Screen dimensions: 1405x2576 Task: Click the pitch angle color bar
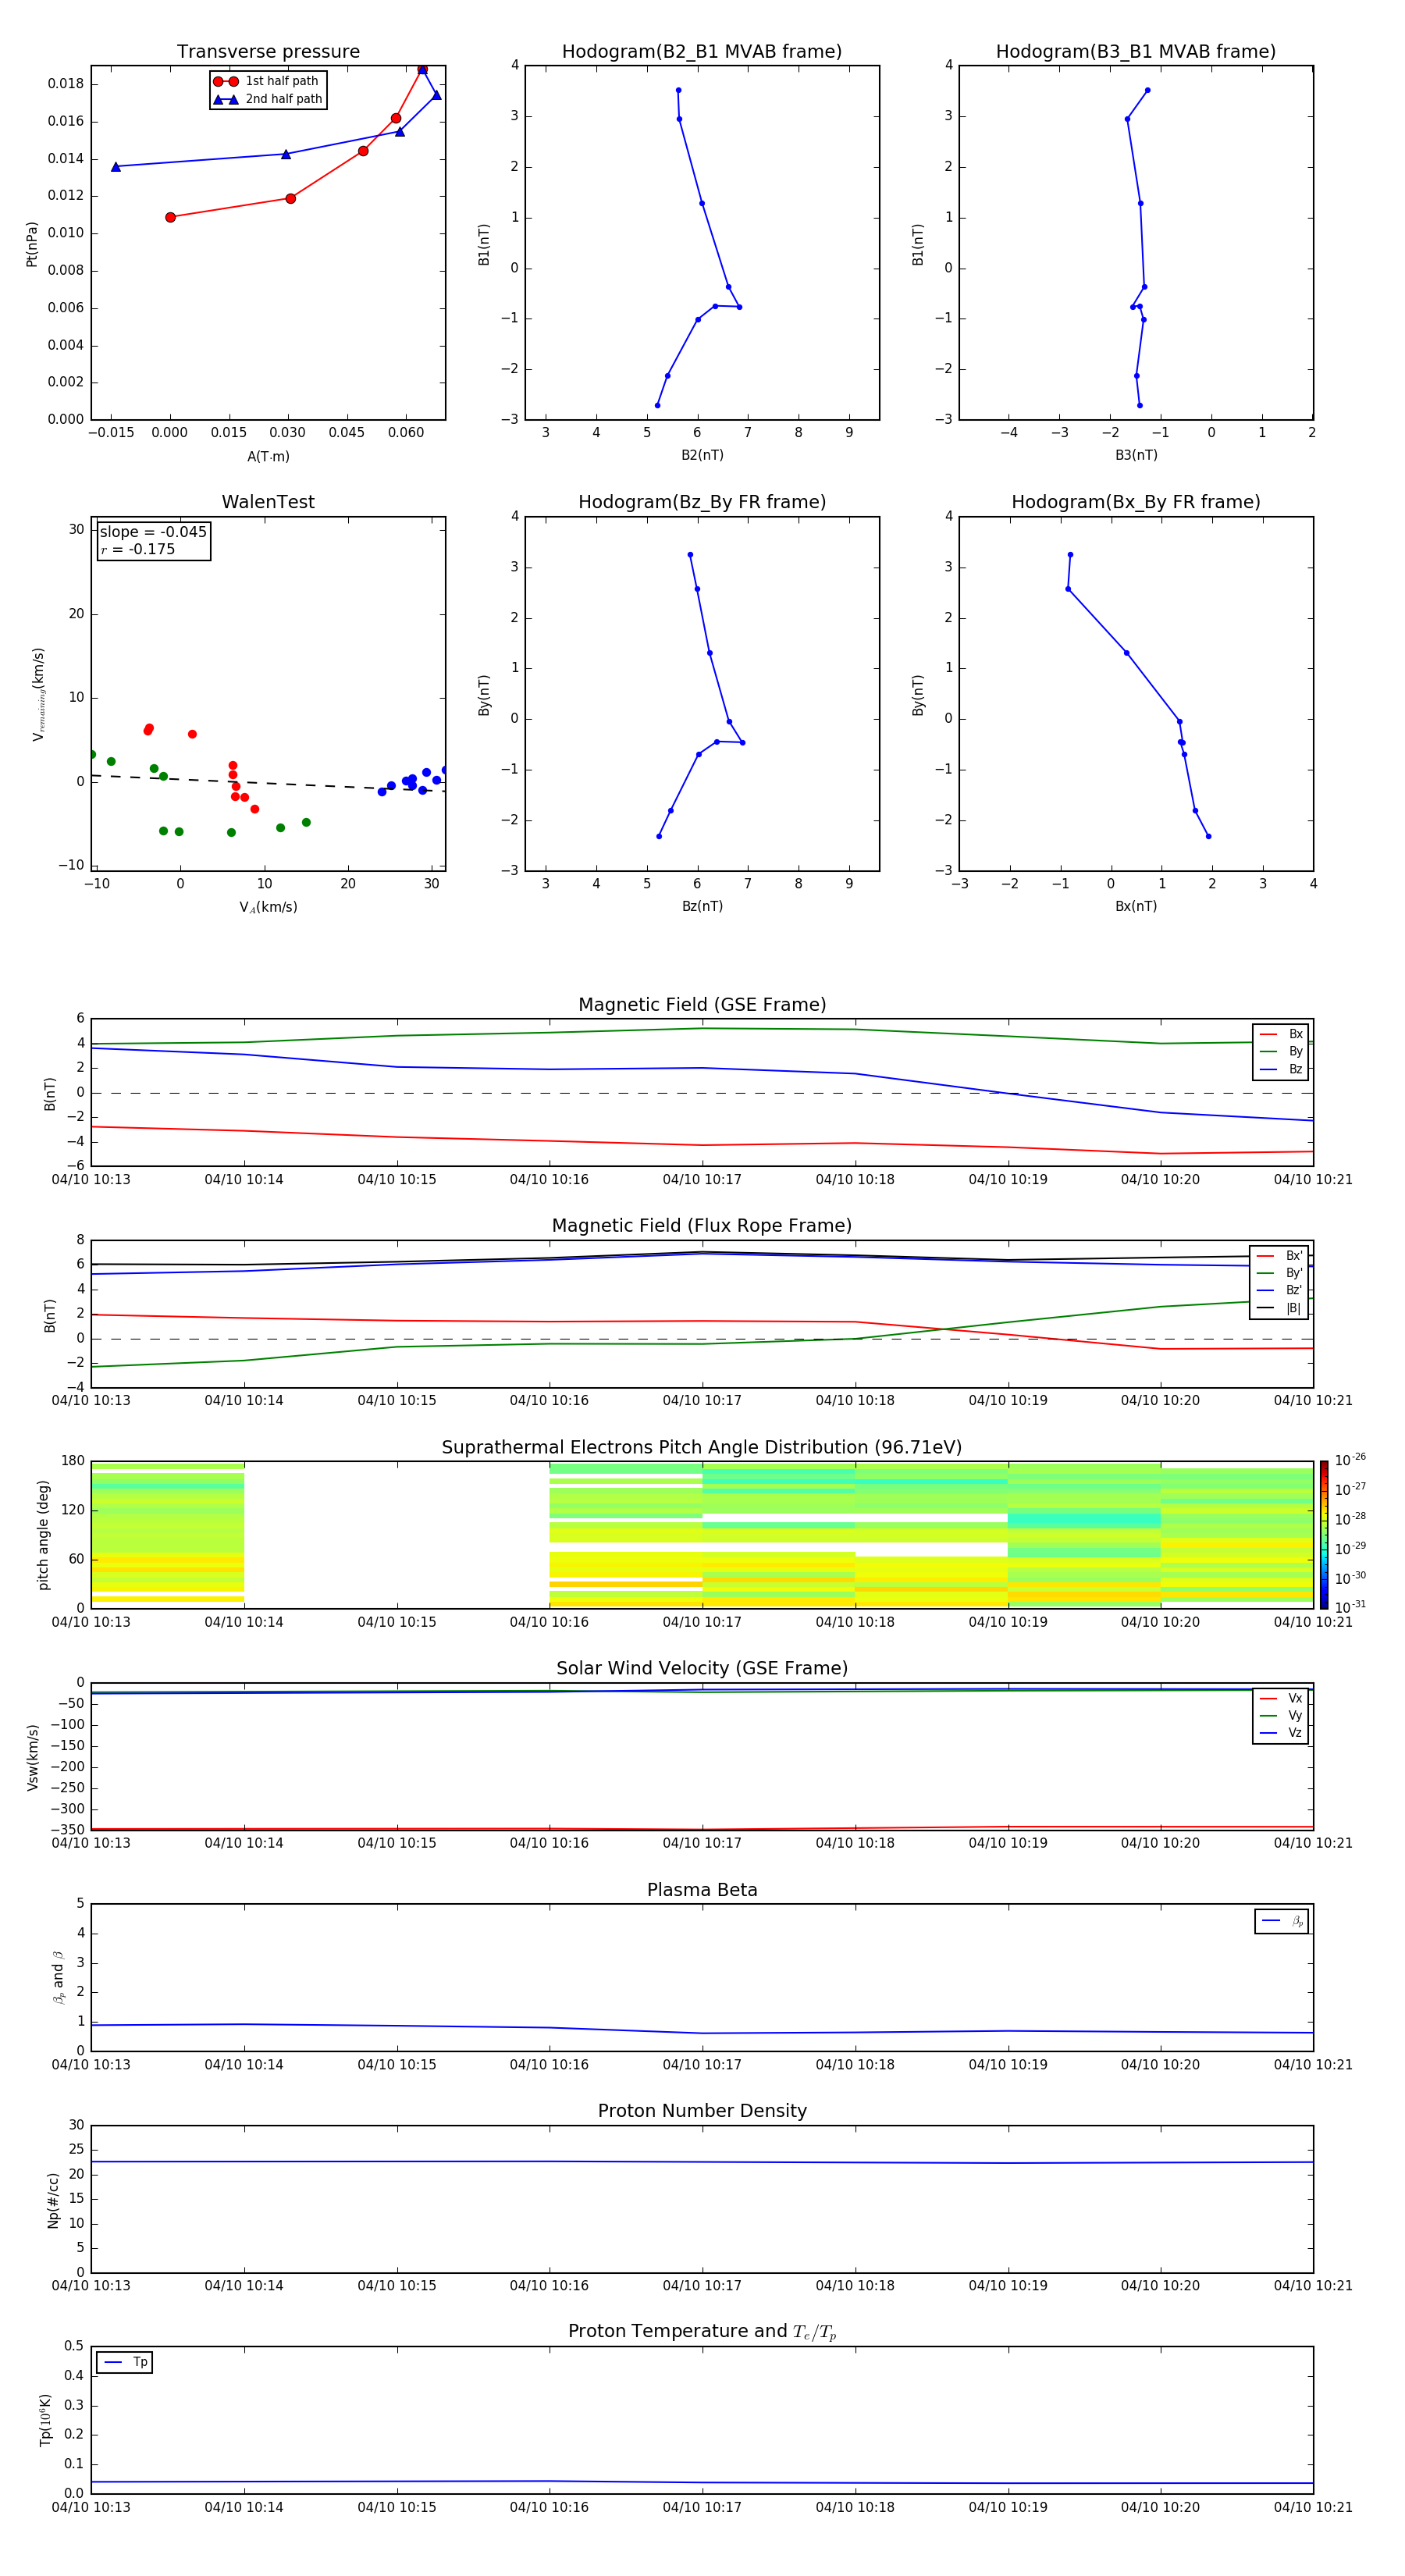pyautogui.click(x=1324, y=1535)
